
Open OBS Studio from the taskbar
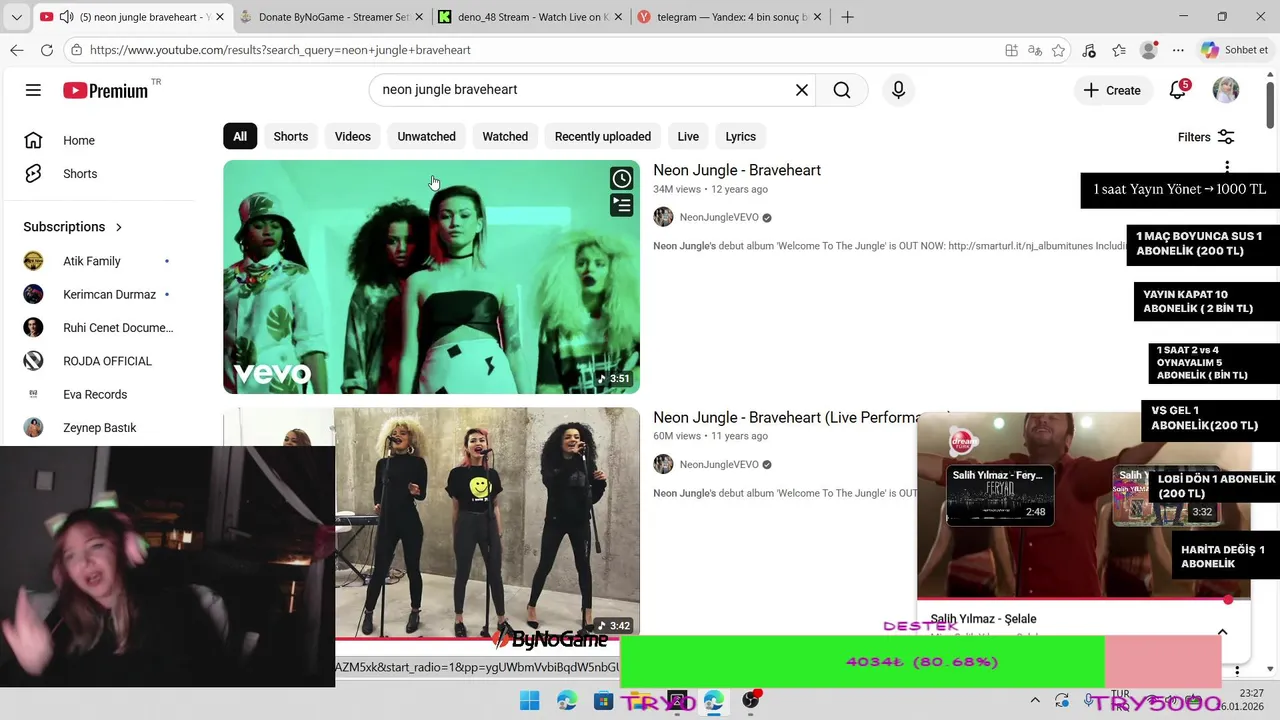point(750,701)
